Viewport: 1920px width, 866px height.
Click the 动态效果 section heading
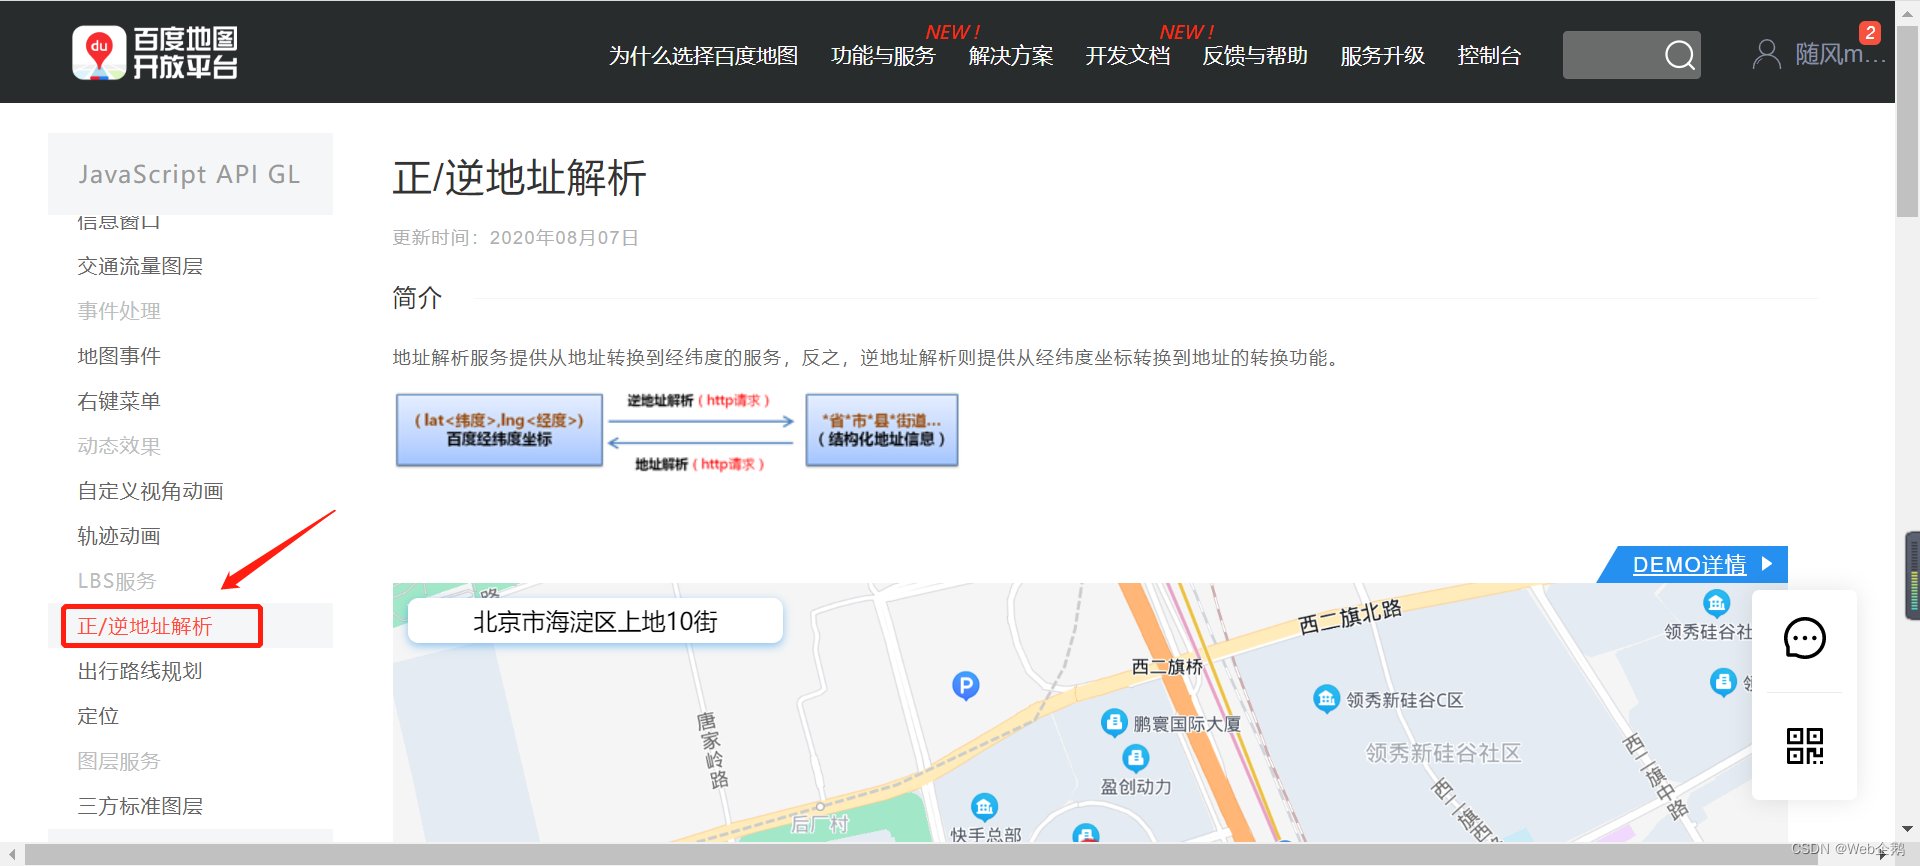point(119,446)
